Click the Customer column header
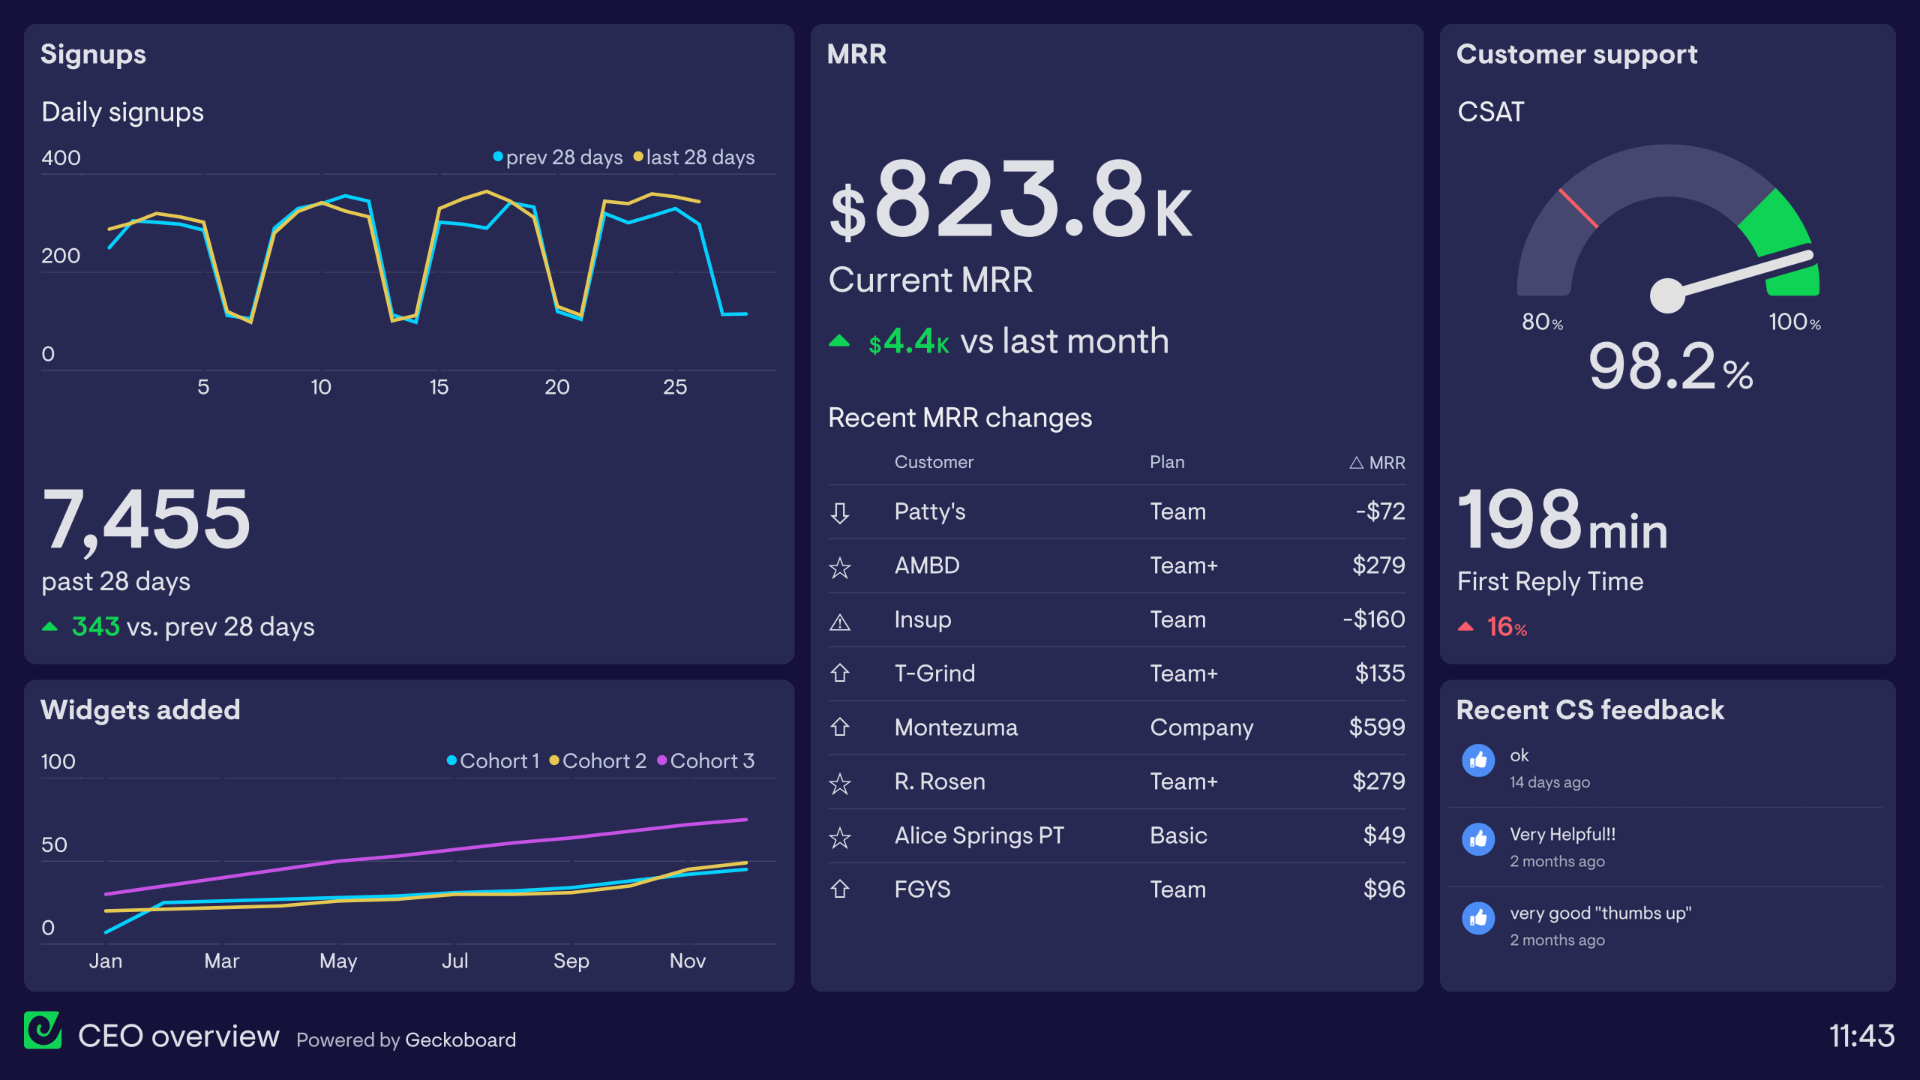Screen dimensions: 1920x1080 tap(933, 462)
